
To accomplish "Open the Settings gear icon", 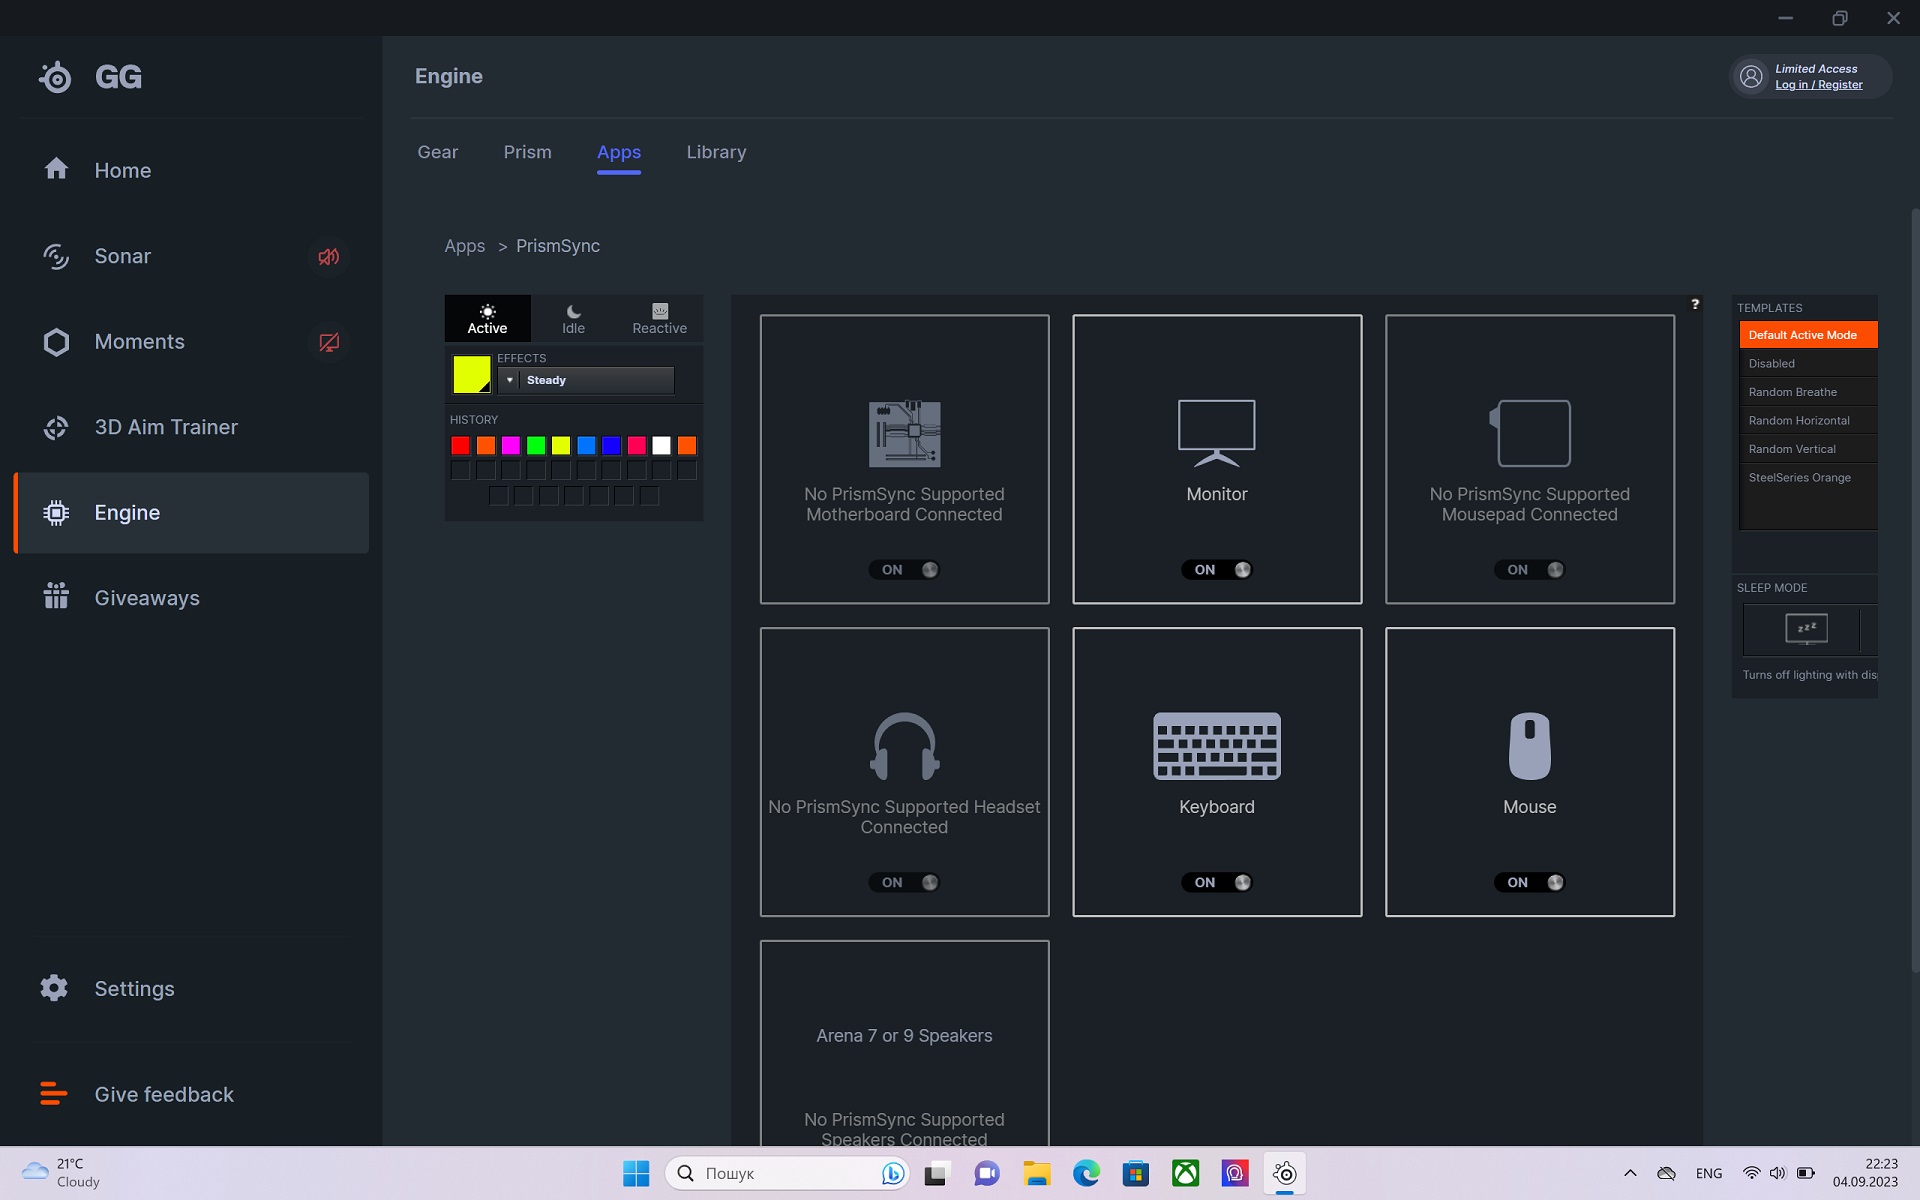I will tap(54, 988).
